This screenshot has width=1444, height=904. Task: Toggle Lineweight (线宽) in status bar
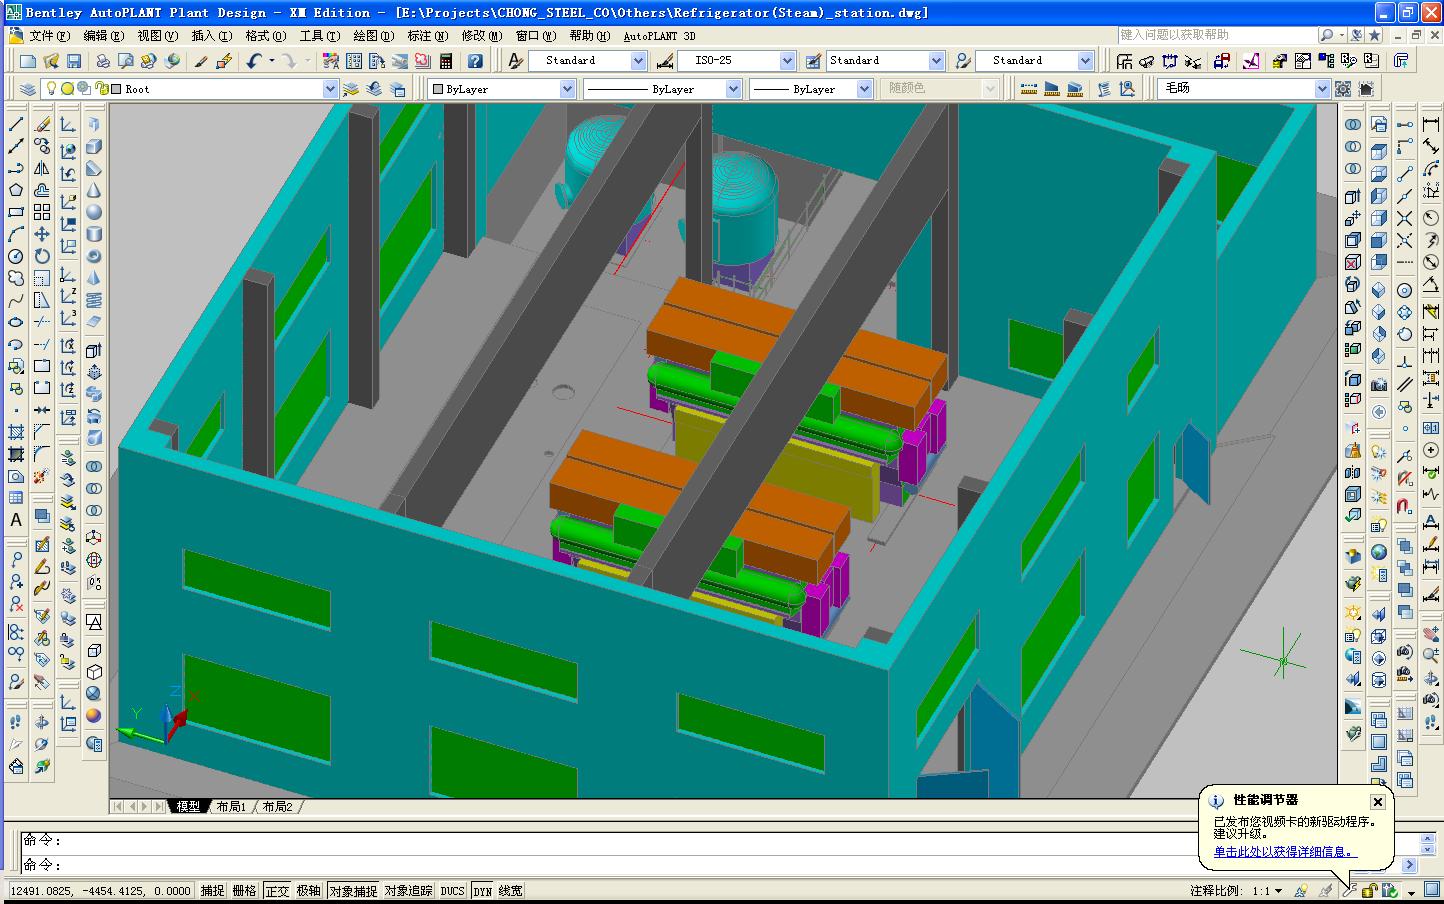[x=511, y=891]
